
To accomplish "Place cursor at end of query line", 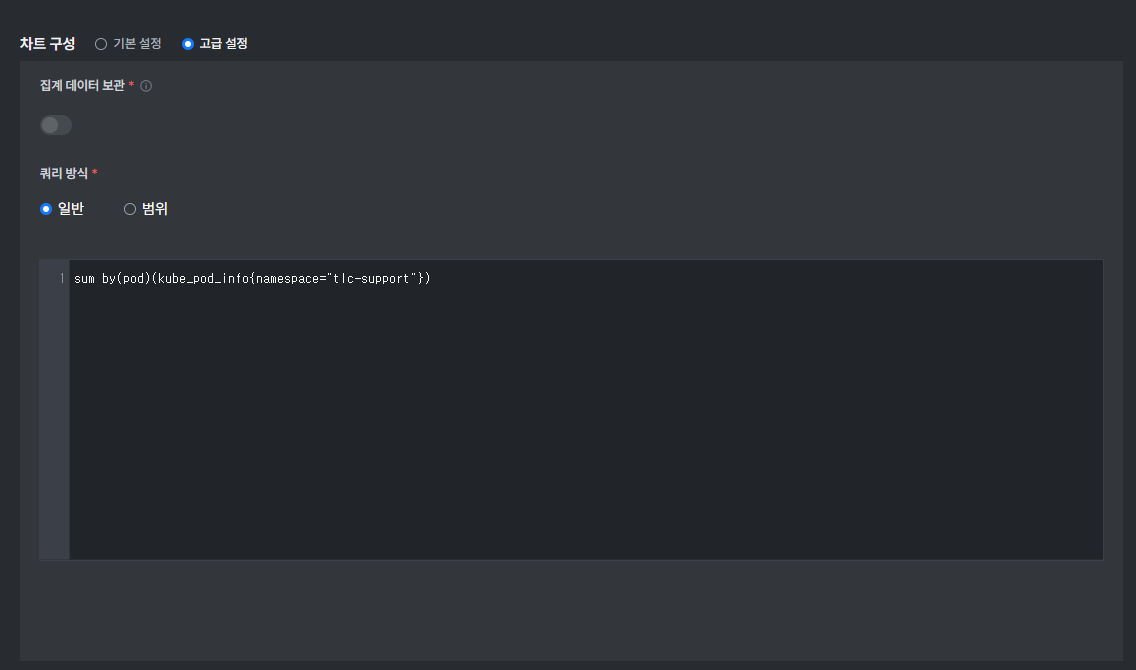I will click(x=432, y=279).
